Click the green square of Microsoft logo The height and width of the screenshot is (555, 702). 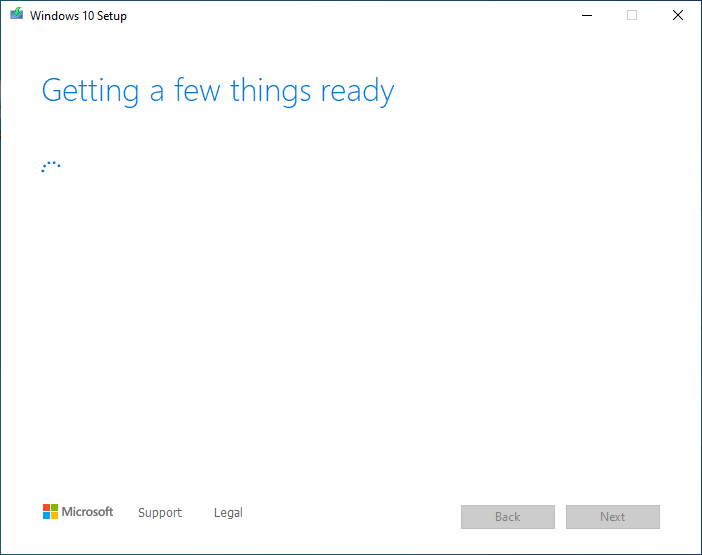pos(54,508)
